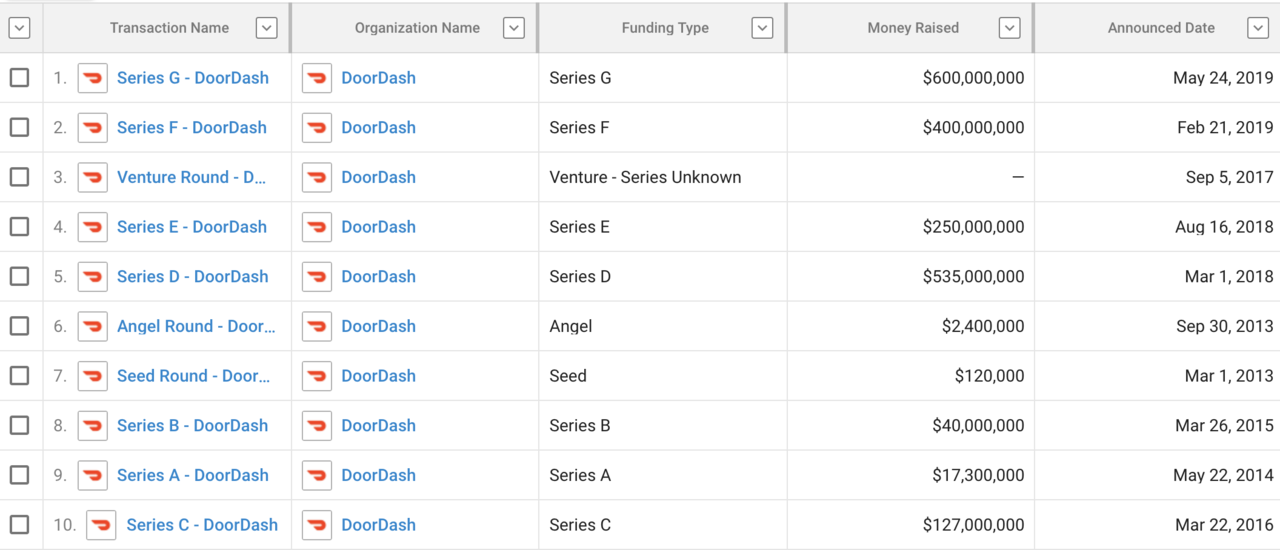
Task: Click DoorDash logo in Series F organization cell
Action: pyautogui.click(x=317, y=128)
